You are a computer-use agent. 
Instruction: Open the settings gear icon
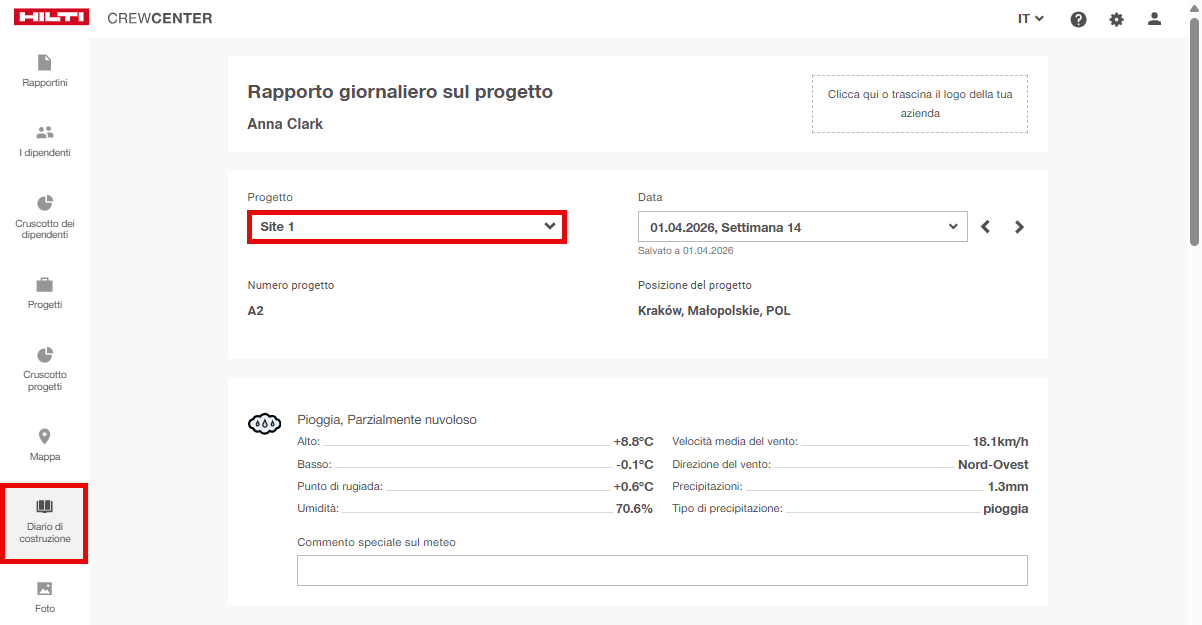point(1116,19)
